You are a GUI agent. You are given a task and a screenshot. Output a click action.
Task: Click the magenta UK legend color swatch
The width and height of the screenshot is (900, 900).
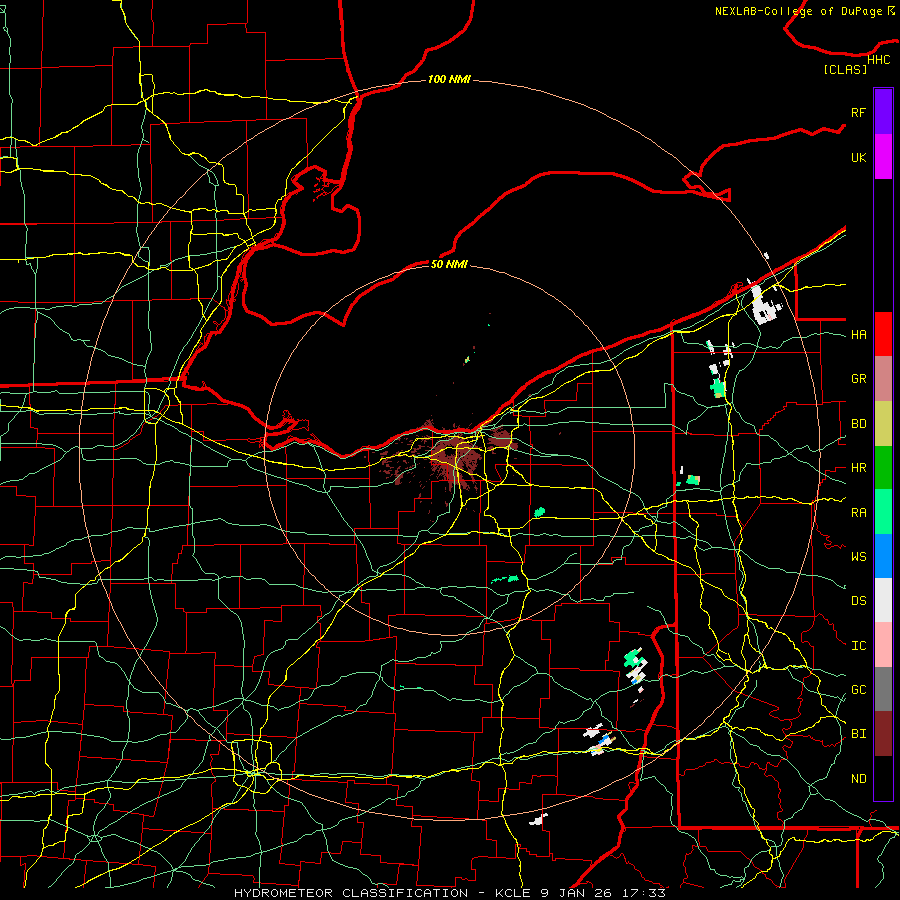coord(883,157)
